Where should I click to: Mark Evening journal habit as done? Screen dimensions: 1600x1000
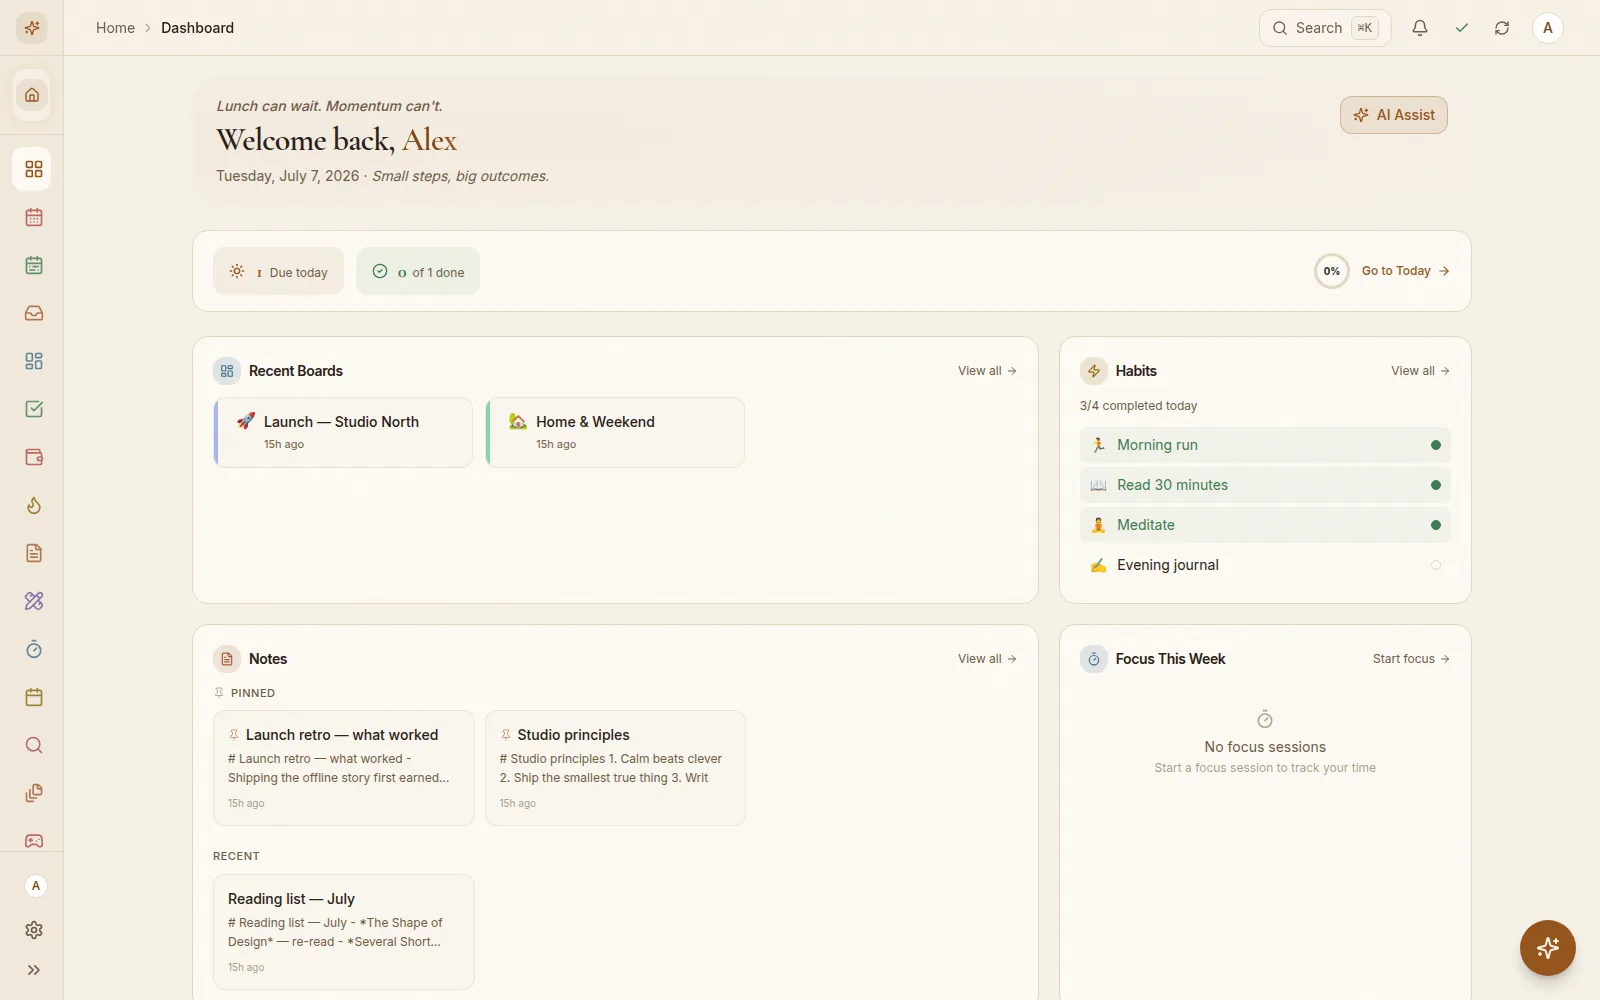coord(1265,565)
